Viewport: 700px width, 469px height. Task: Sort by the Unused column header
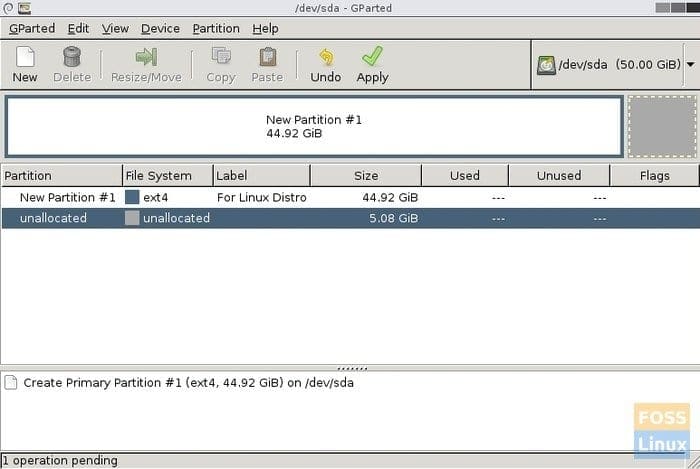pyautogui.click(x=559, y=175)
